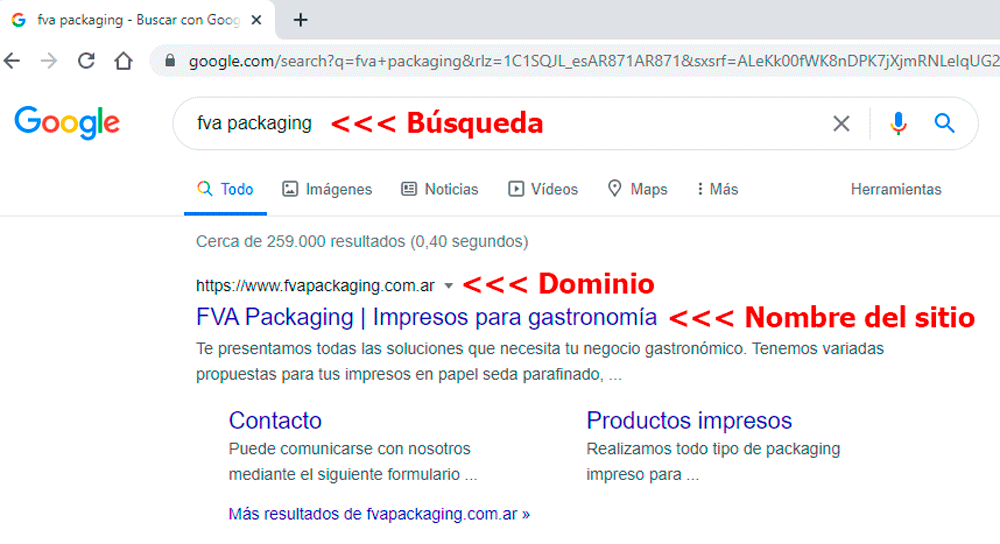
Task: Switch to Vídeos tab
Action: click(543, 189)
